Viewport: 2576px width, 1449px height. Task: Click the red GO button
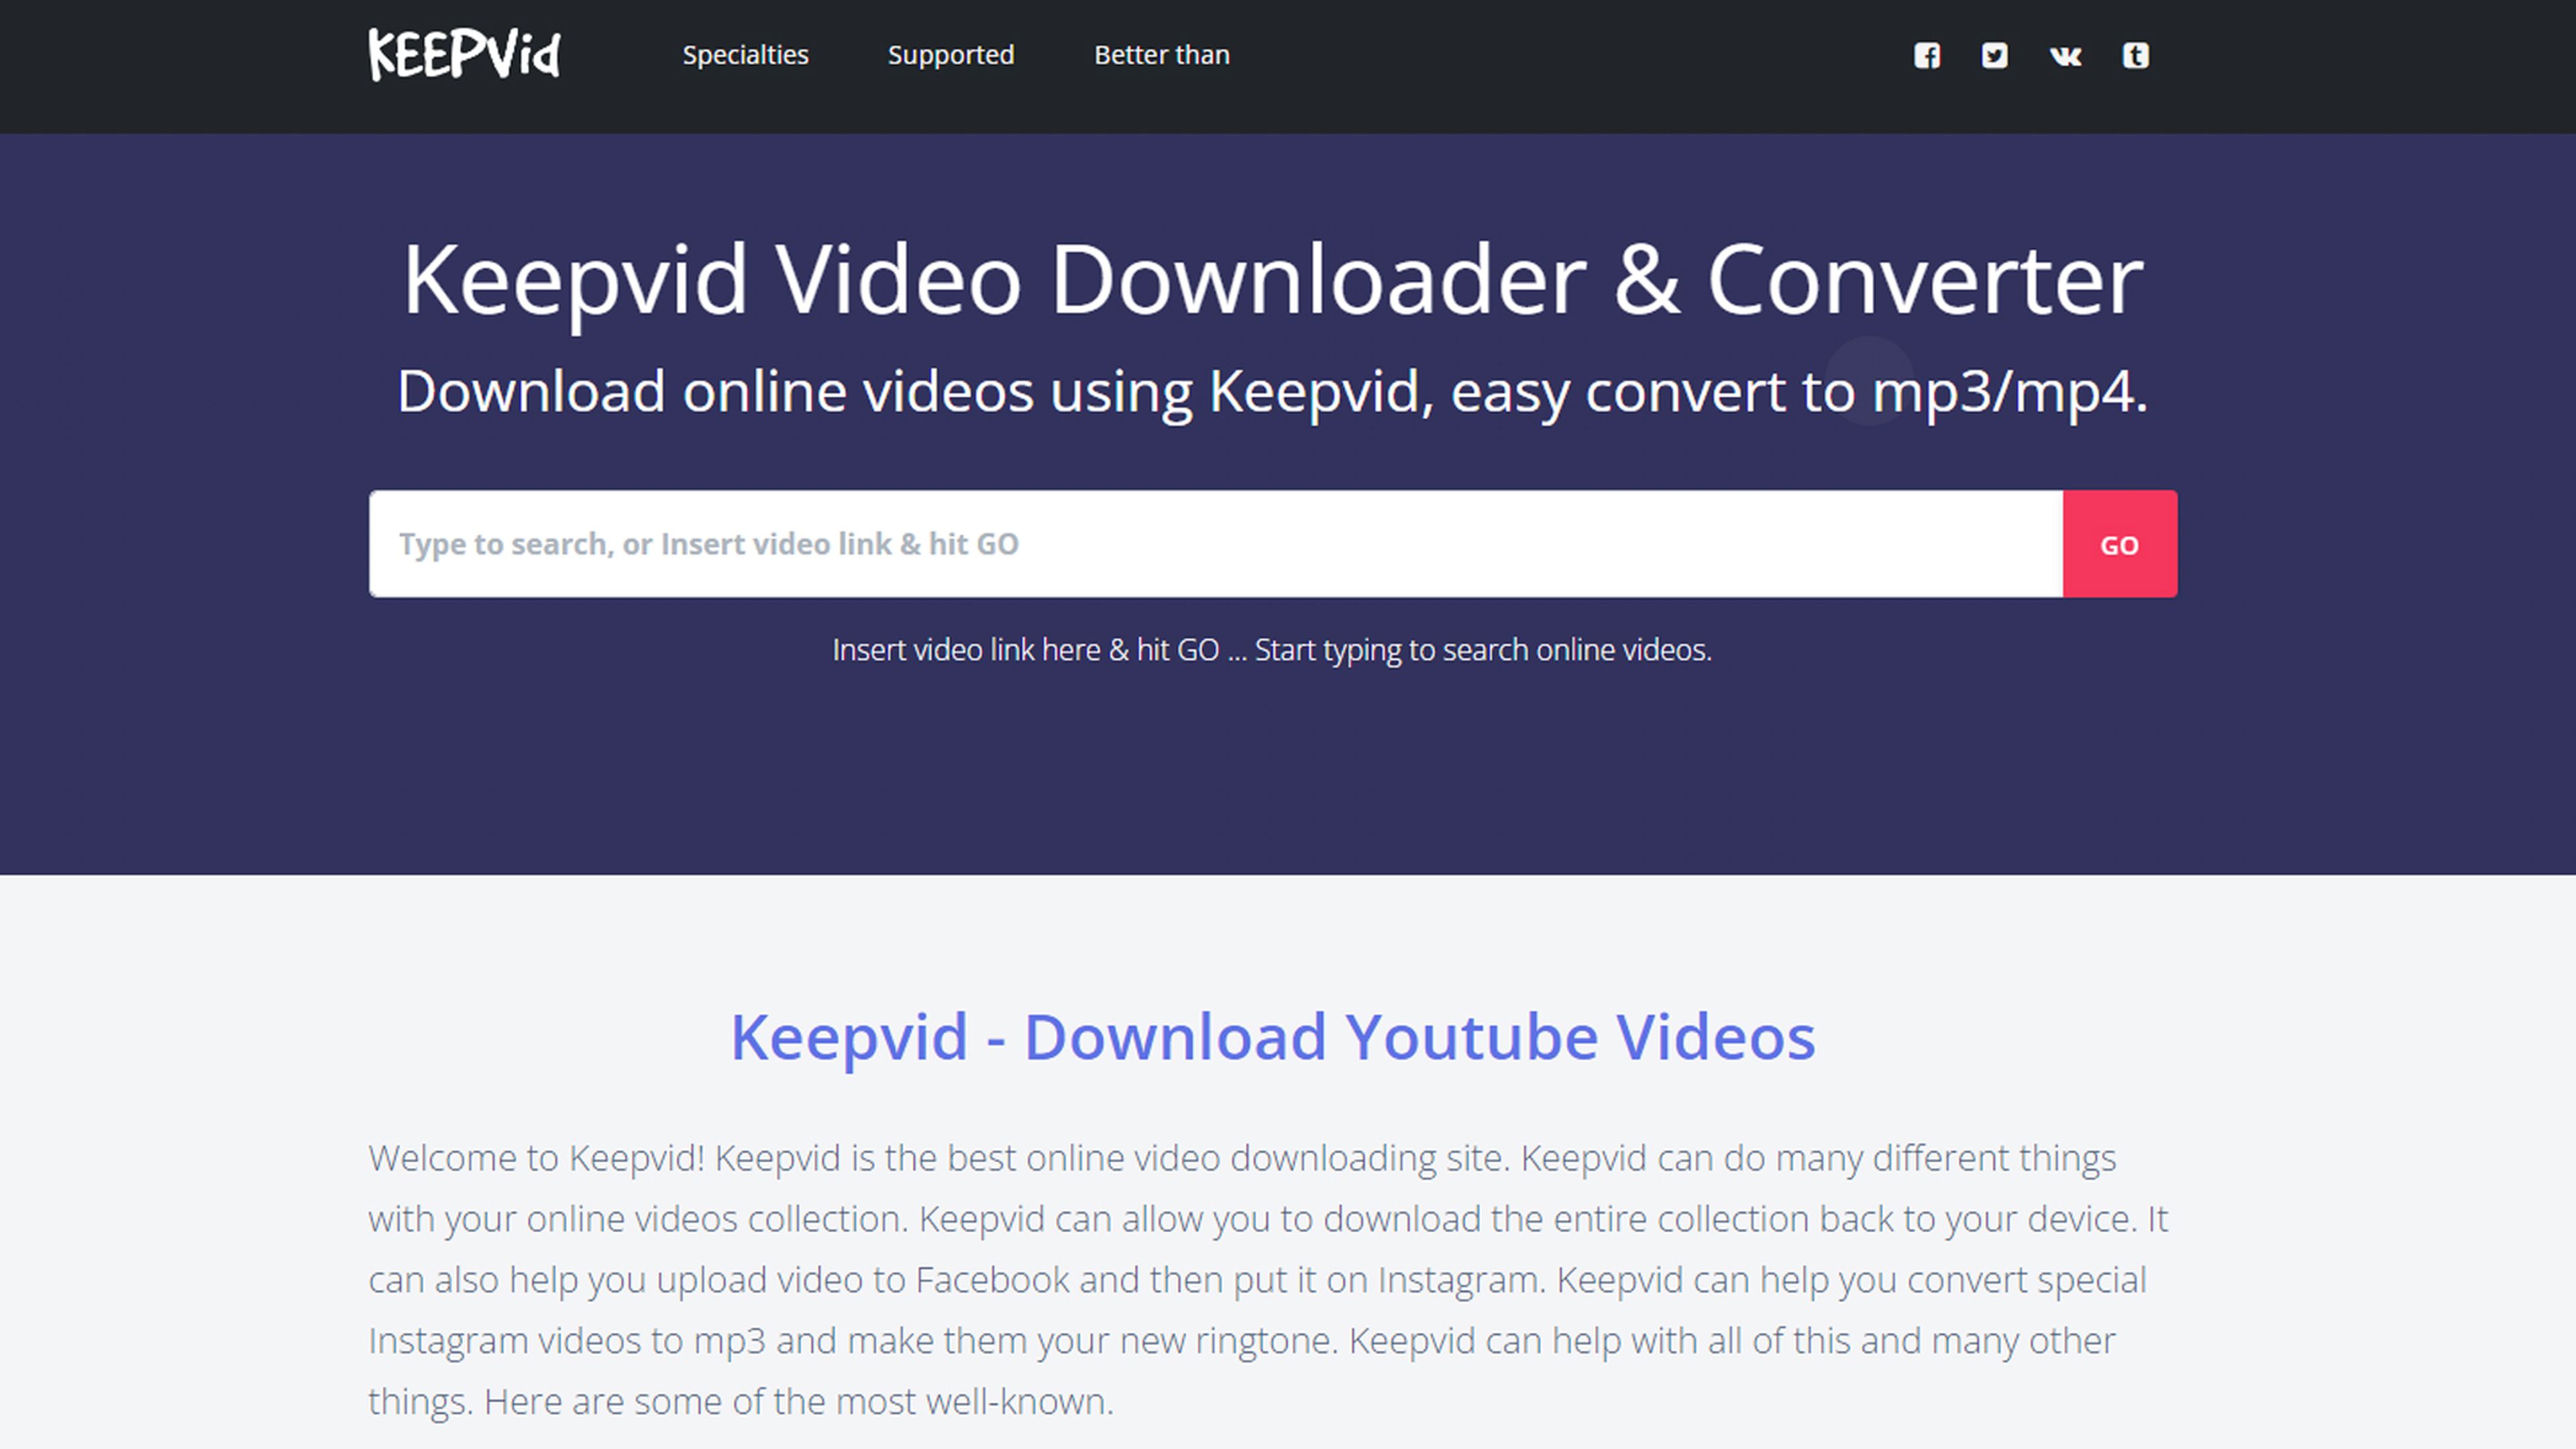pos(2120,544)
